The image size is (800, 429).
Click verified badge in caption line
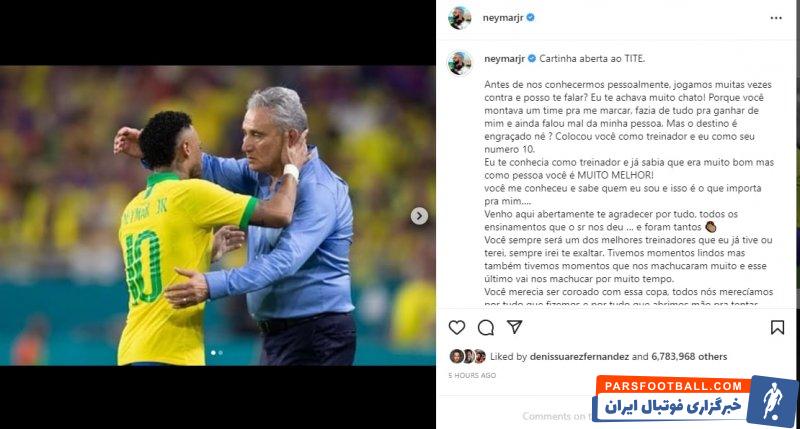point(532,59)
